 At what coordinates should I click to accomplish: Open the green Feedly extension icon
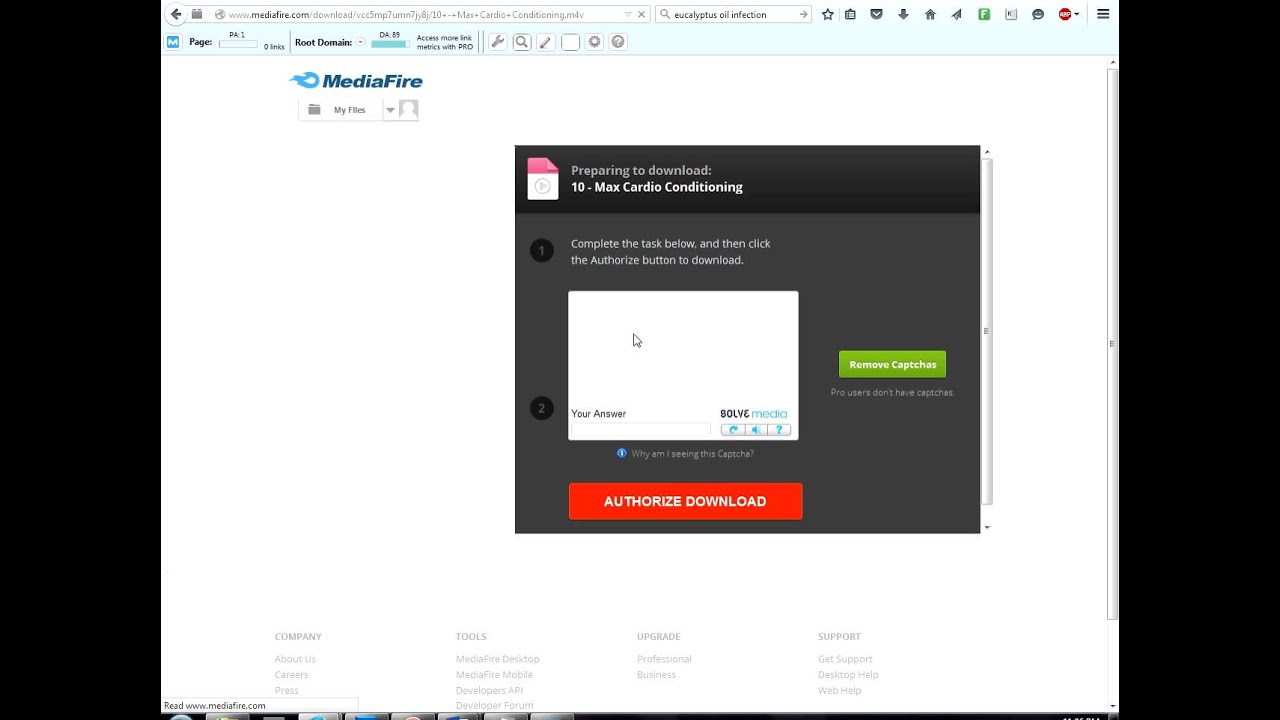[x=984, y=15]
